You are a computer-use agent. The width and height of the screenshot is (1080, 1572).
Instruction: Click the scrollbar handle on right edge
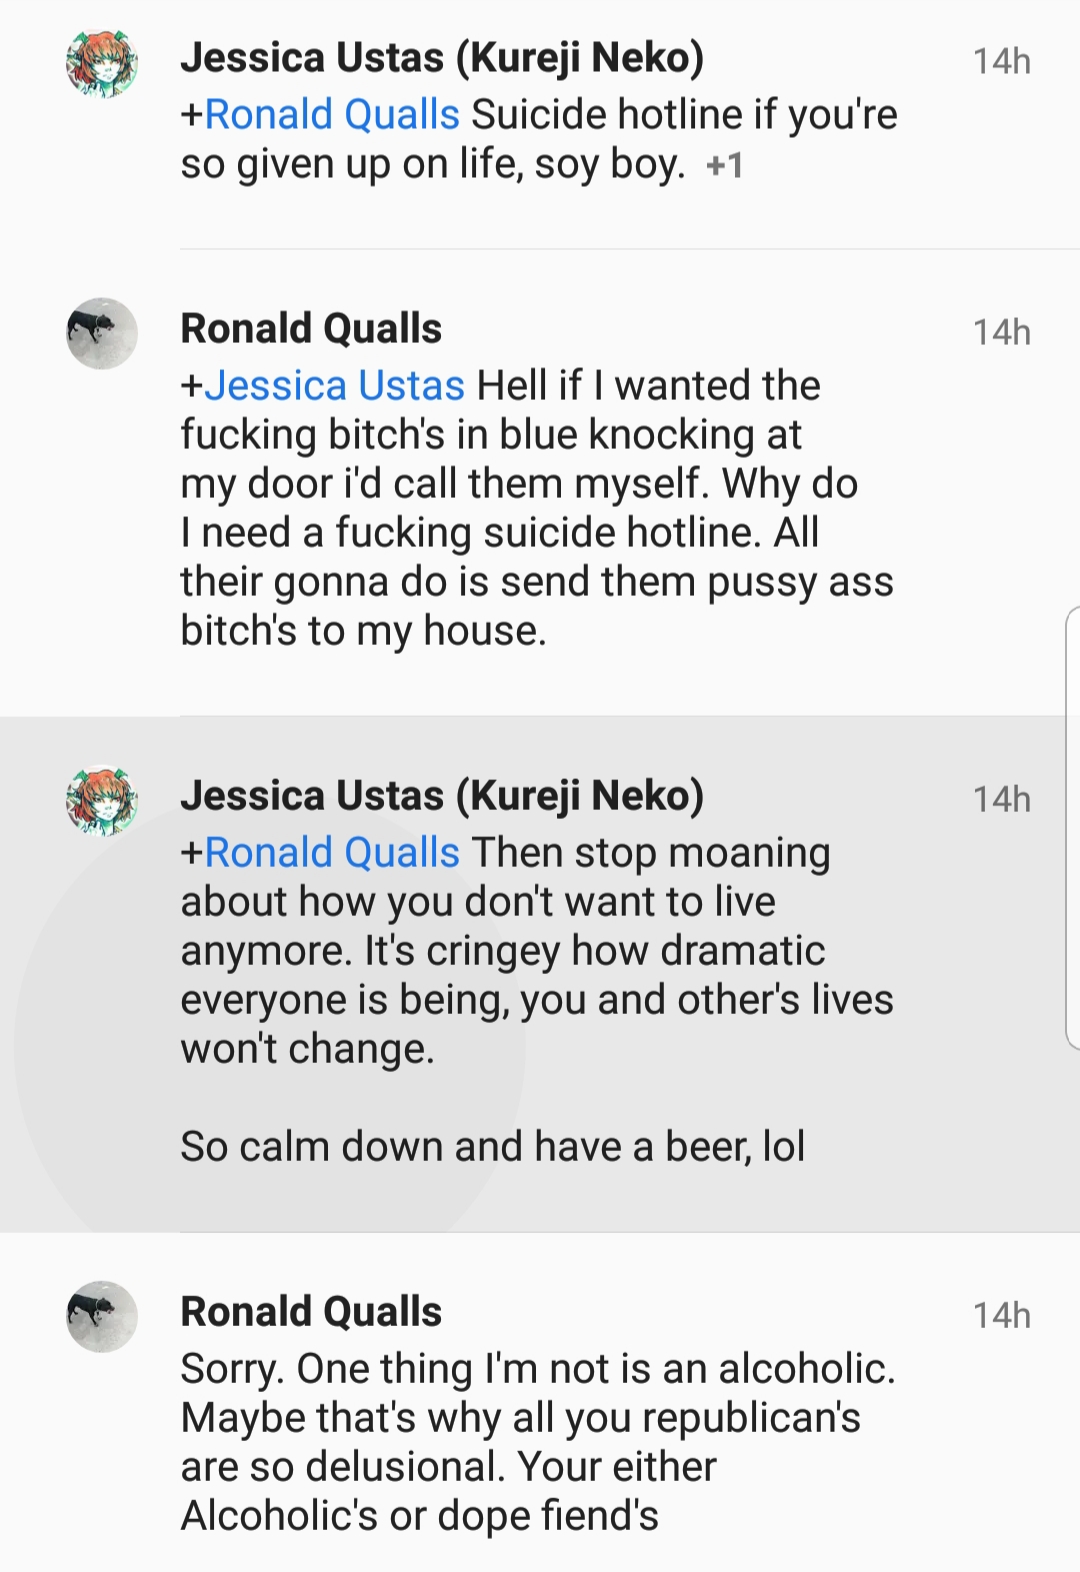pyautogui.click(x=1073, y=827)
